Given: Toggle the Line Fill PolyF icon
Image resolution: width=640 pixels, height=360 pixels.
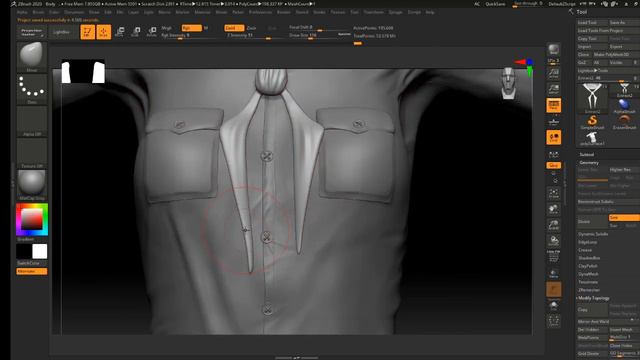Looking at the screenshot, I should [x=553, y=257].
